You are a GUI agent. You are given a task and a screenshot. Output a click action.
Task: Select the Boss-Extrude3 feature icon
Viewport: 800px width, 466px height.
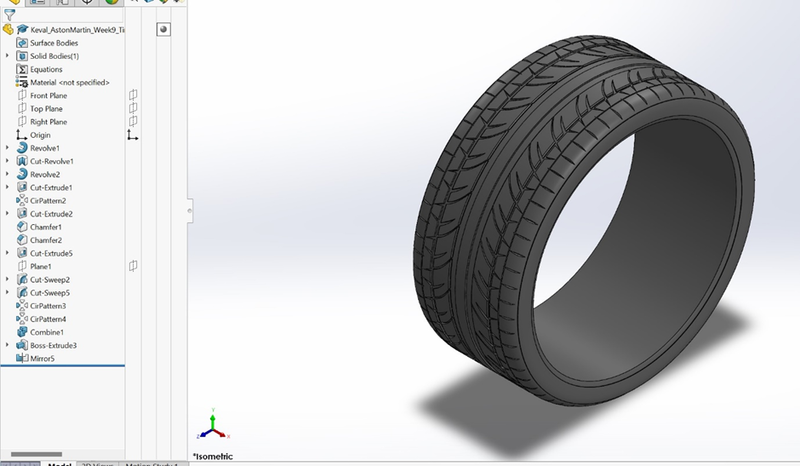click(x=22, y=346)
